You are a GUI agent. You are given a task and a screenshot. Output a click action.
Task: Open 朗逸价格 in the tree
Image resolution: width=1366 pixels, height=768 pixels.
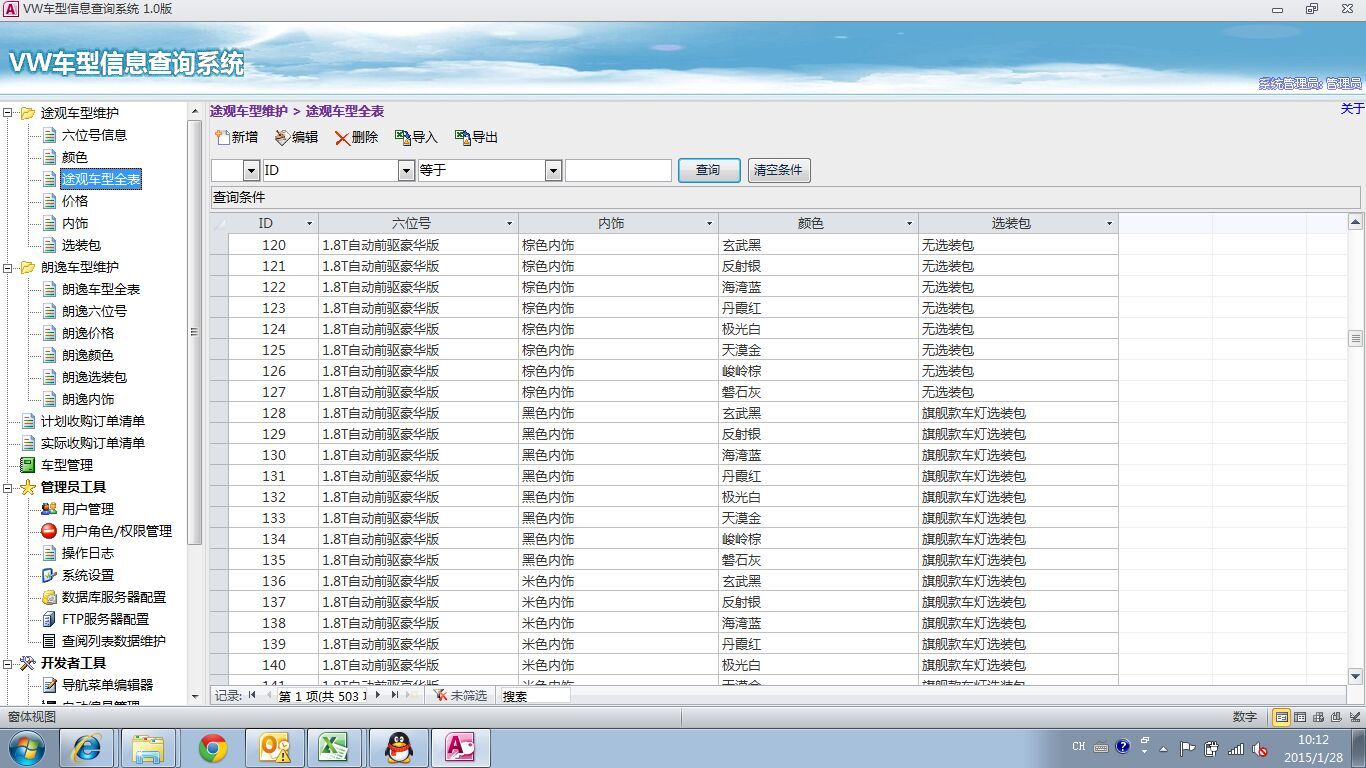coord(88,333)
